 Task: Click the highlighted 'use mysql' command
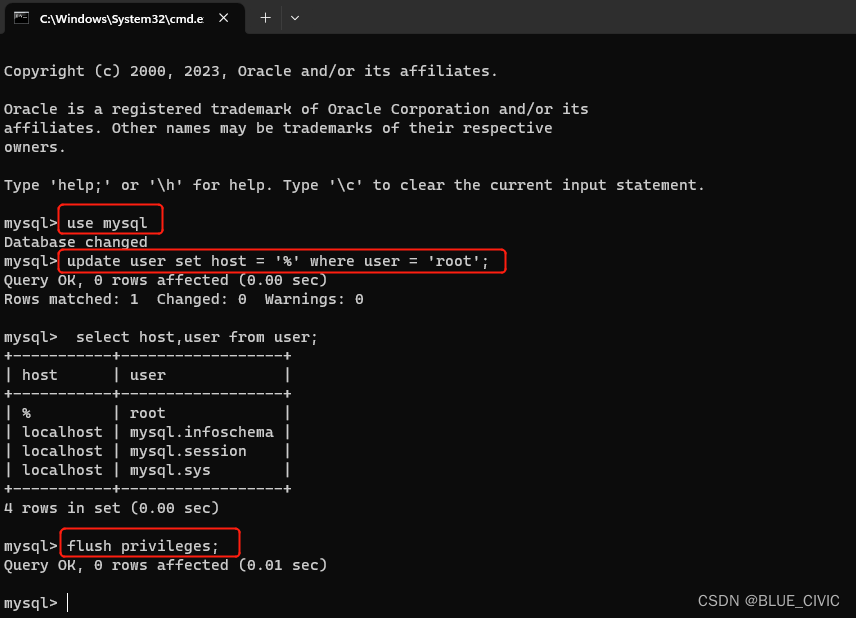[x=107, y=223]
